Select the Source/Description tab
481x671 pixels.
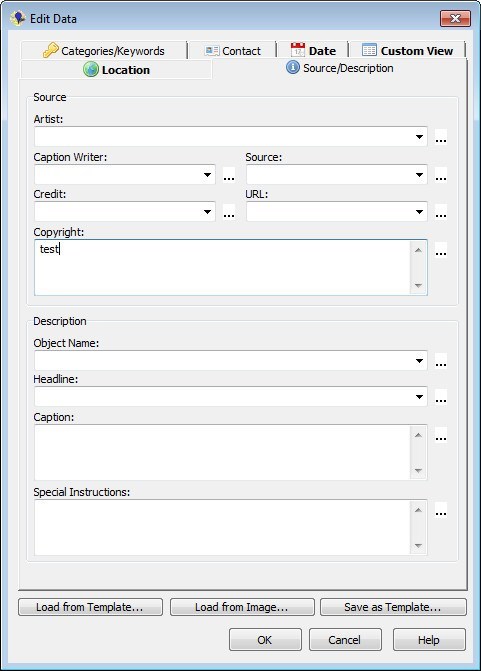tap(340, 68)
